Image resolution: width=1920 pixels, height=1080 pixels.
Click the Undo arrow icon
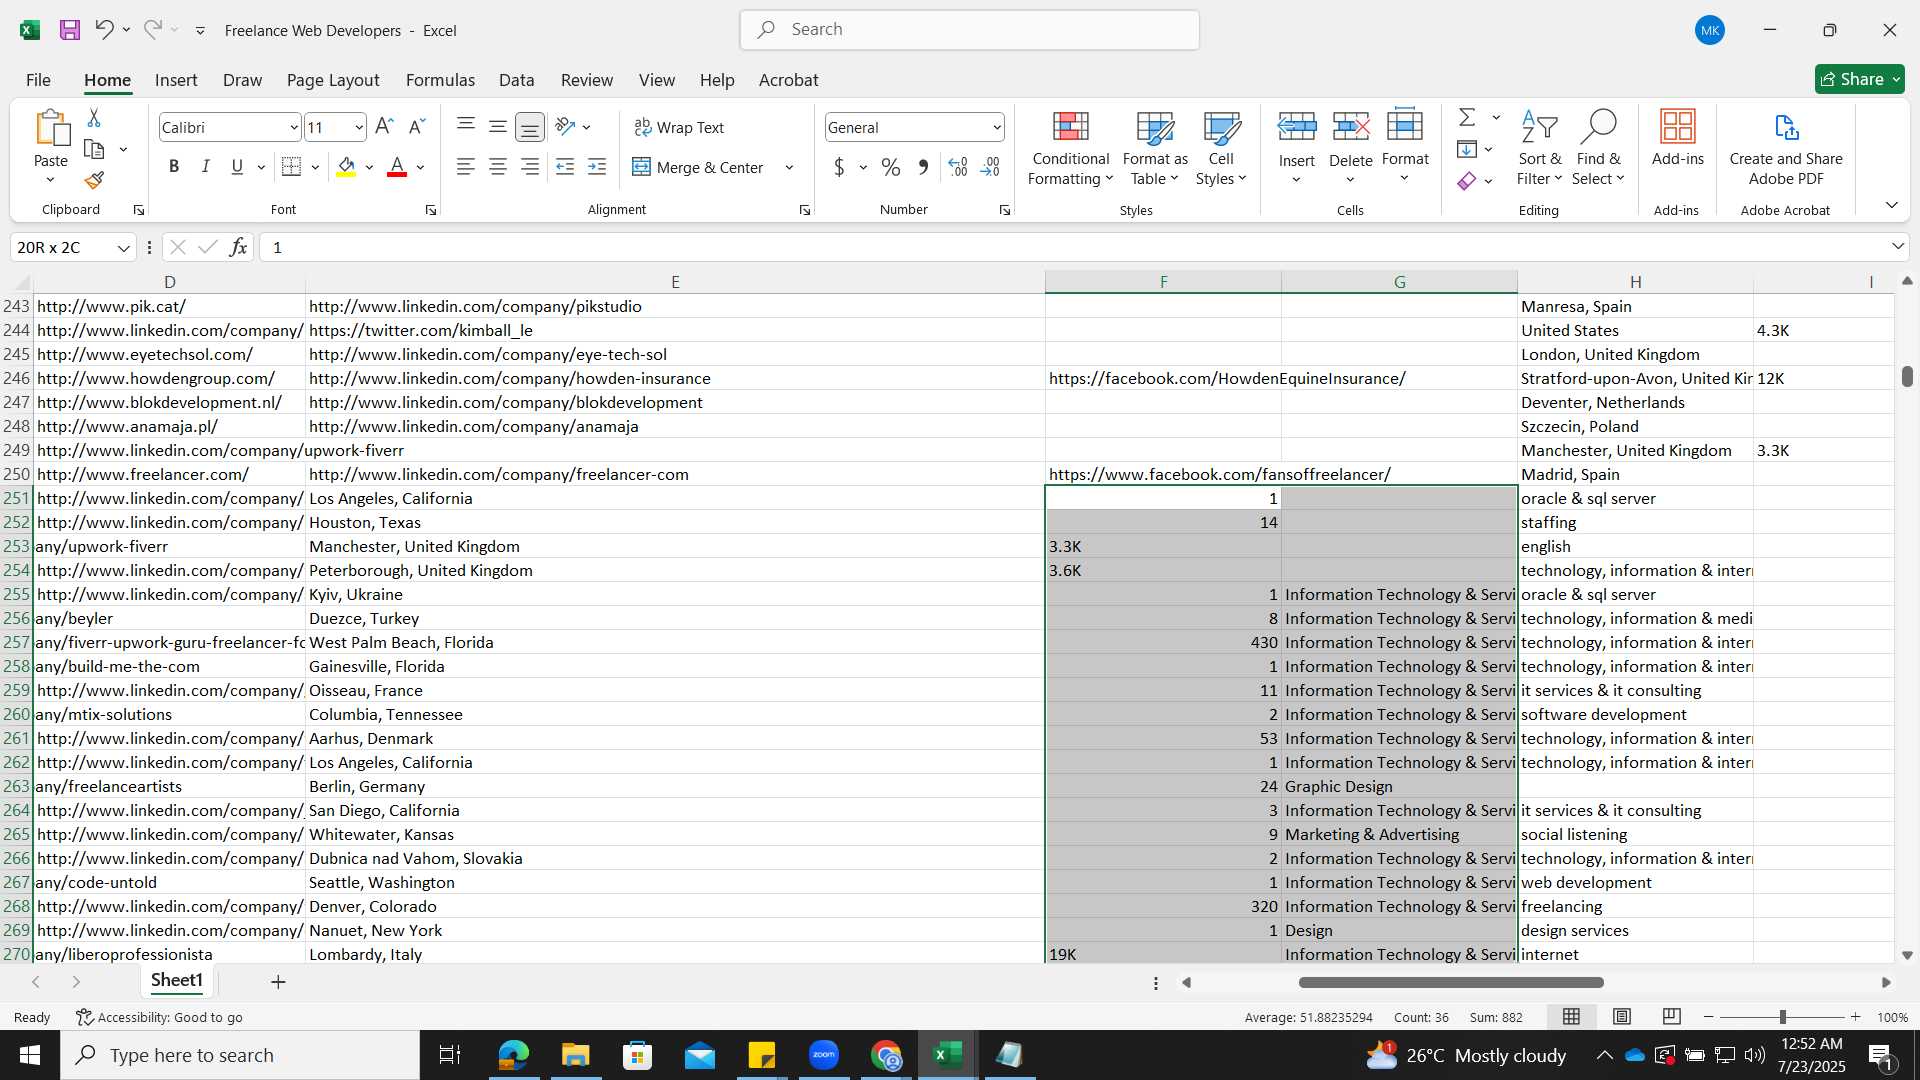point(104,30)
